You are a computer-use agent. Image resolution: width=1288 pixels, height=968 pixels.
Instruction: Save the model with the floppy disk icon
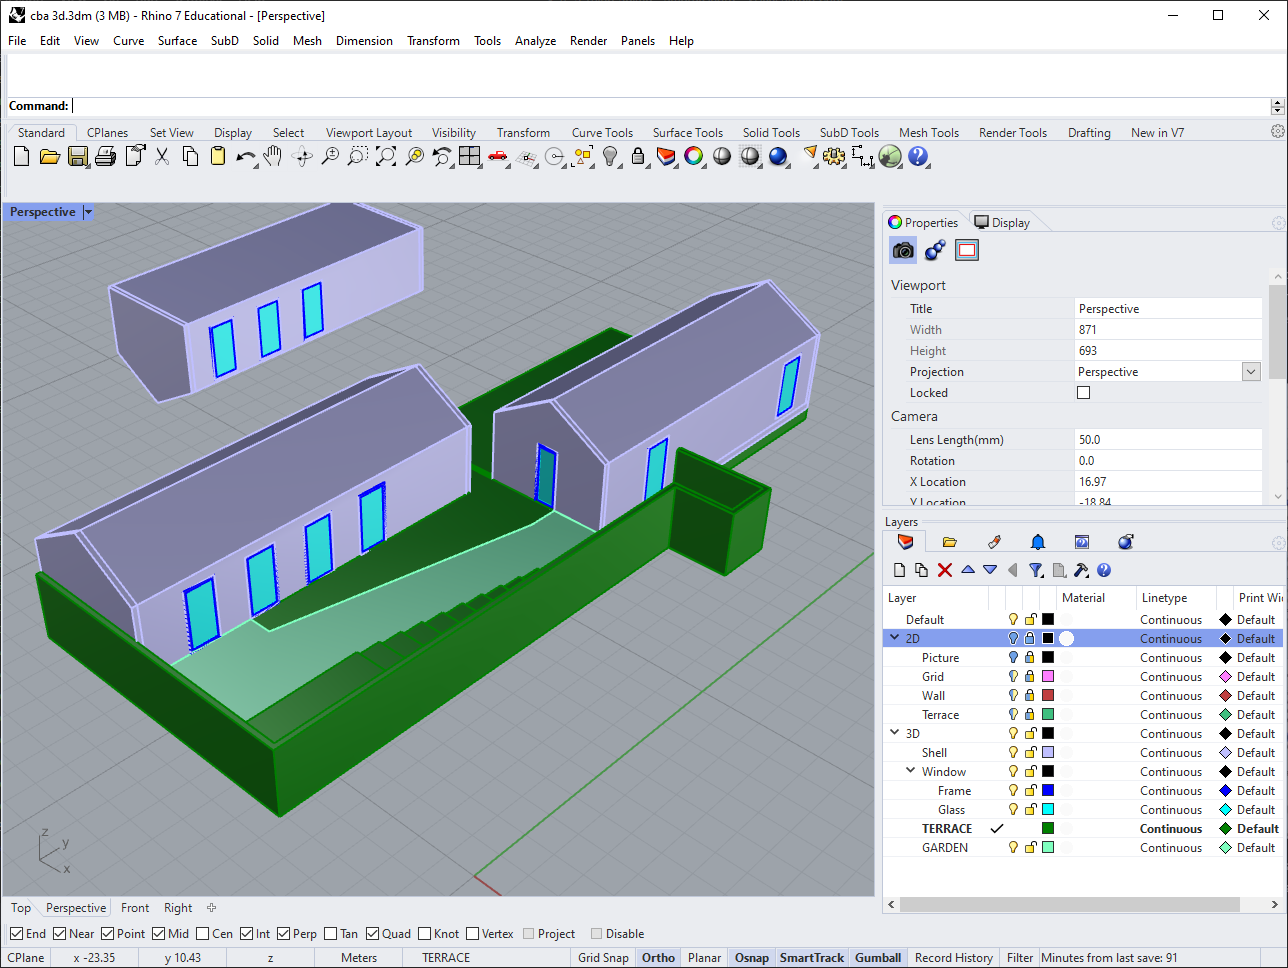(77, 157)
